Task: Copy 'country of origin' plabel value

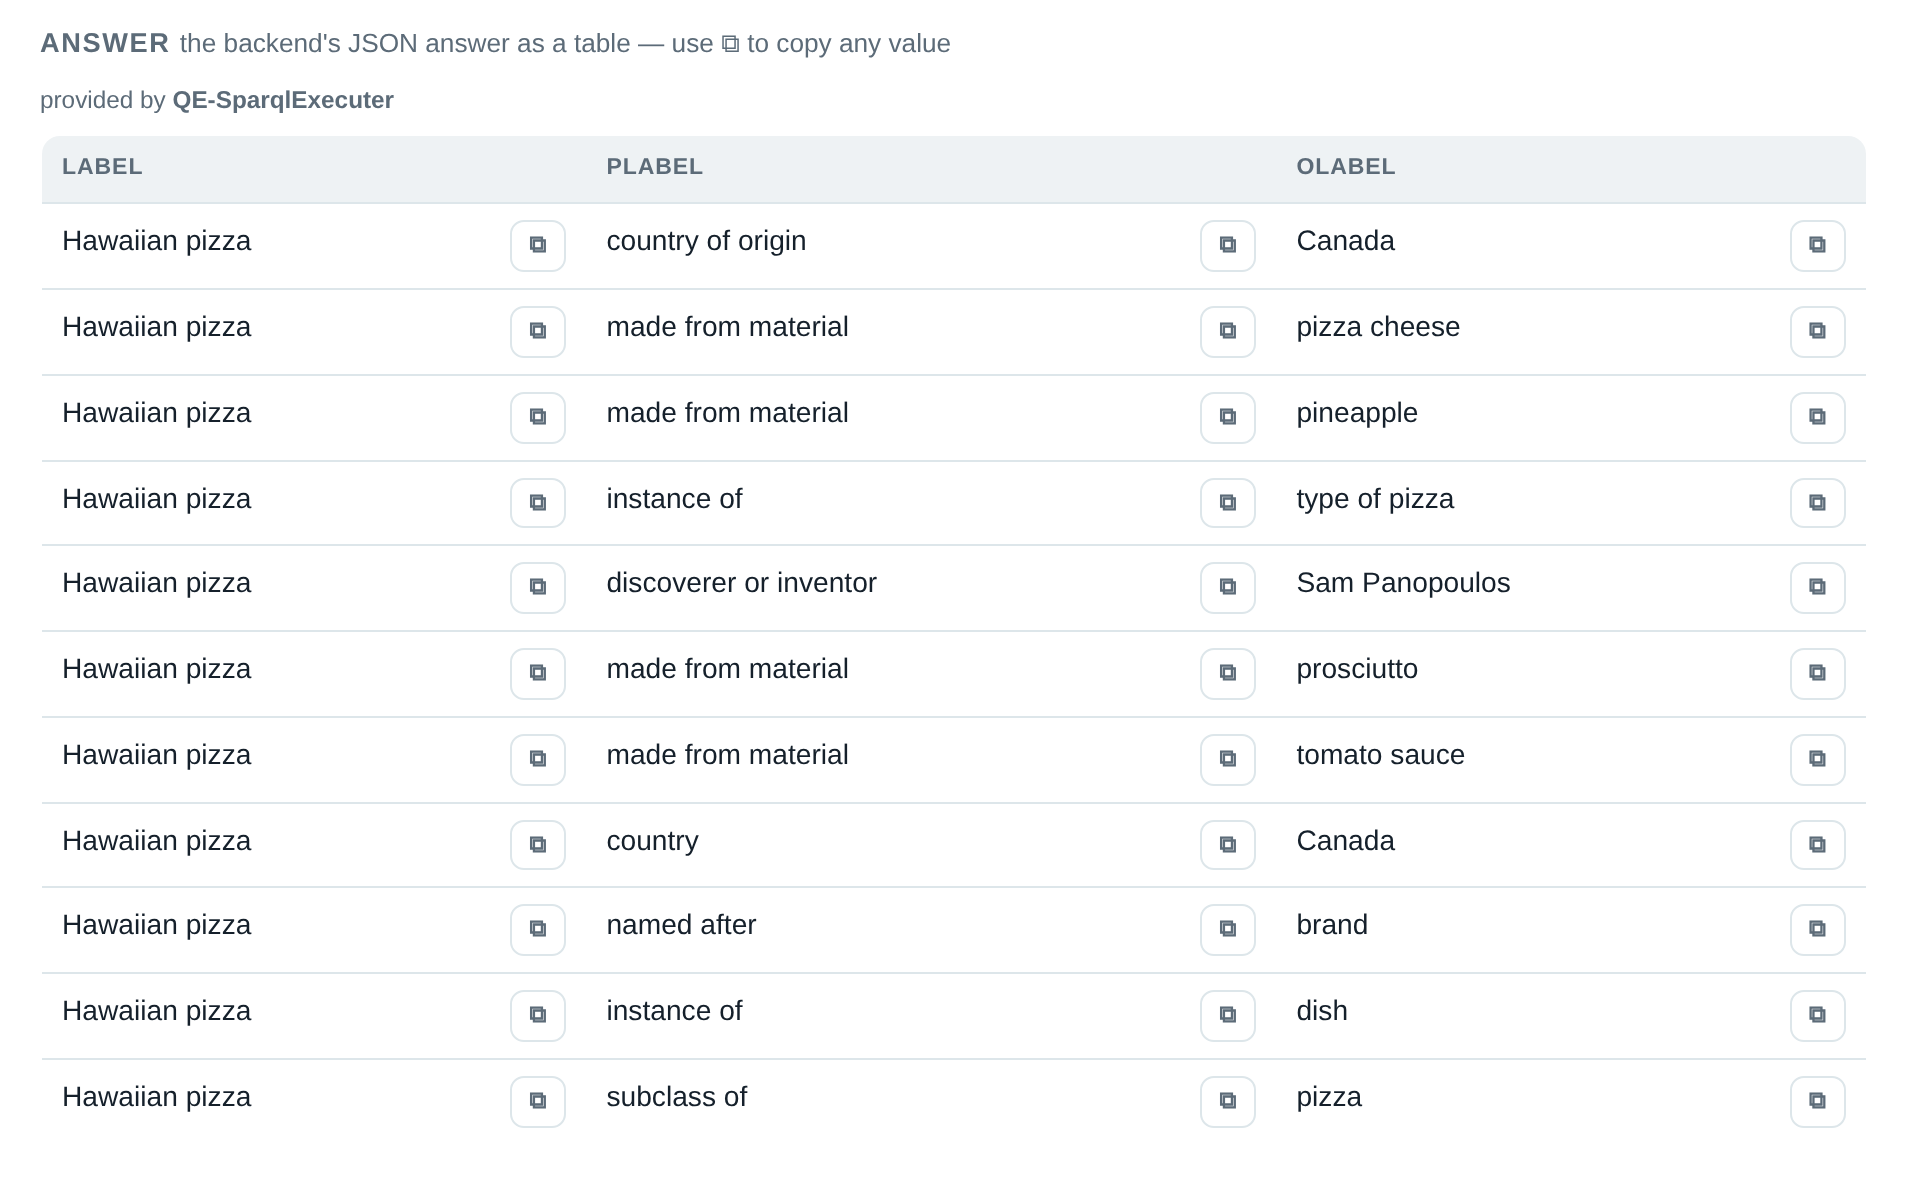Action: (1228, 245)
